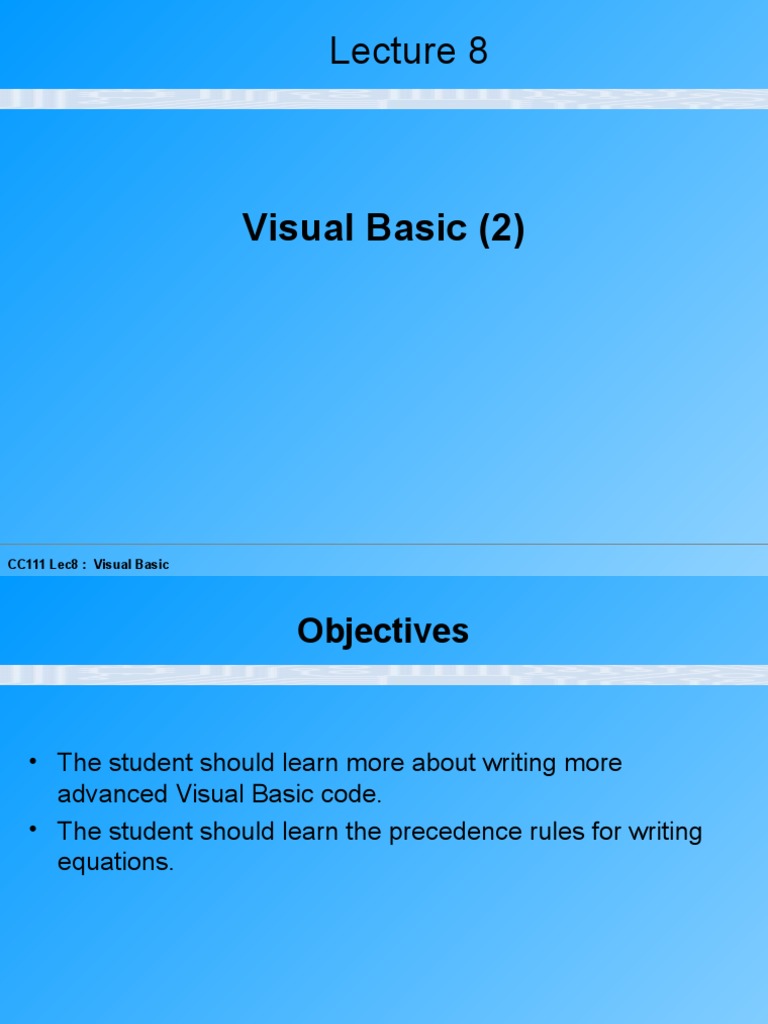
Task: Click the "(2)" in the Visual Basic heading
Action: pos(501,229)
